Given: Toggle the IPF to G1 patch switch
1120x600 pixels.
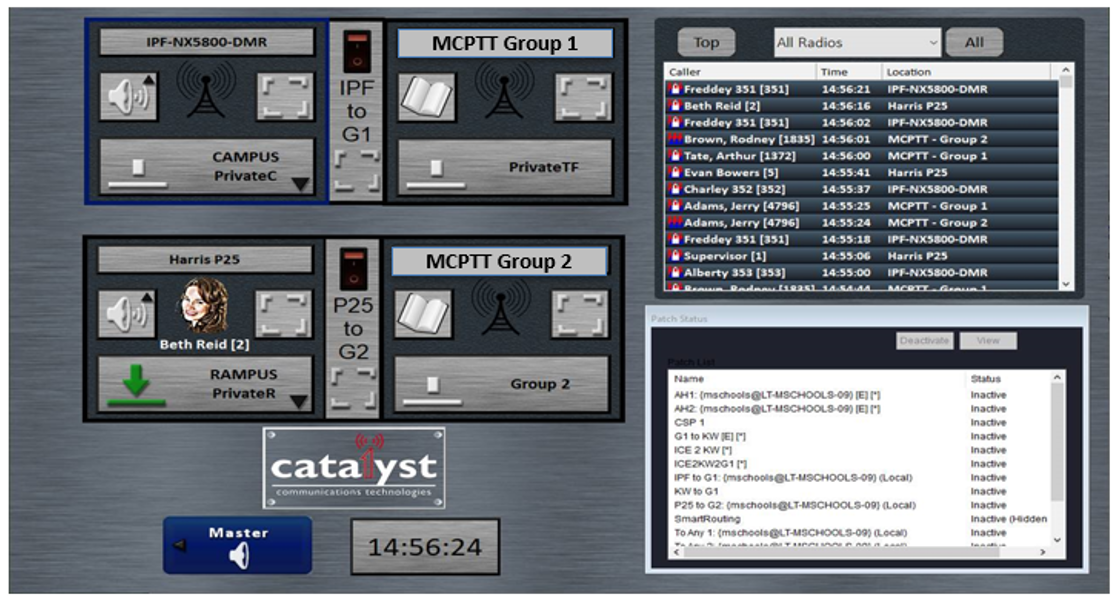Looking at the screenshot, I should (x=357, y=52).
